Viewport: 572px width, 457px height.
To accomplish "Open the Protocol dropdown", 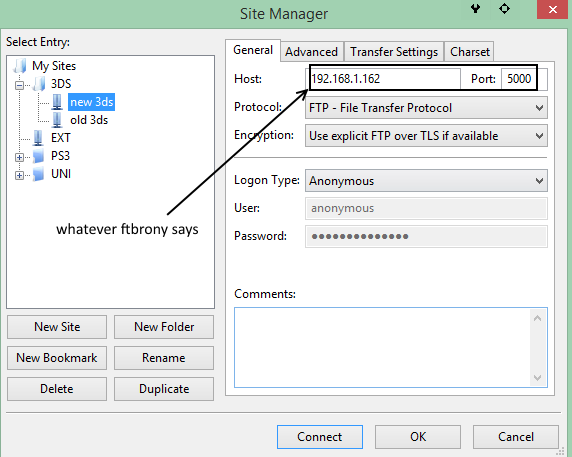I will tap(426, 108).
